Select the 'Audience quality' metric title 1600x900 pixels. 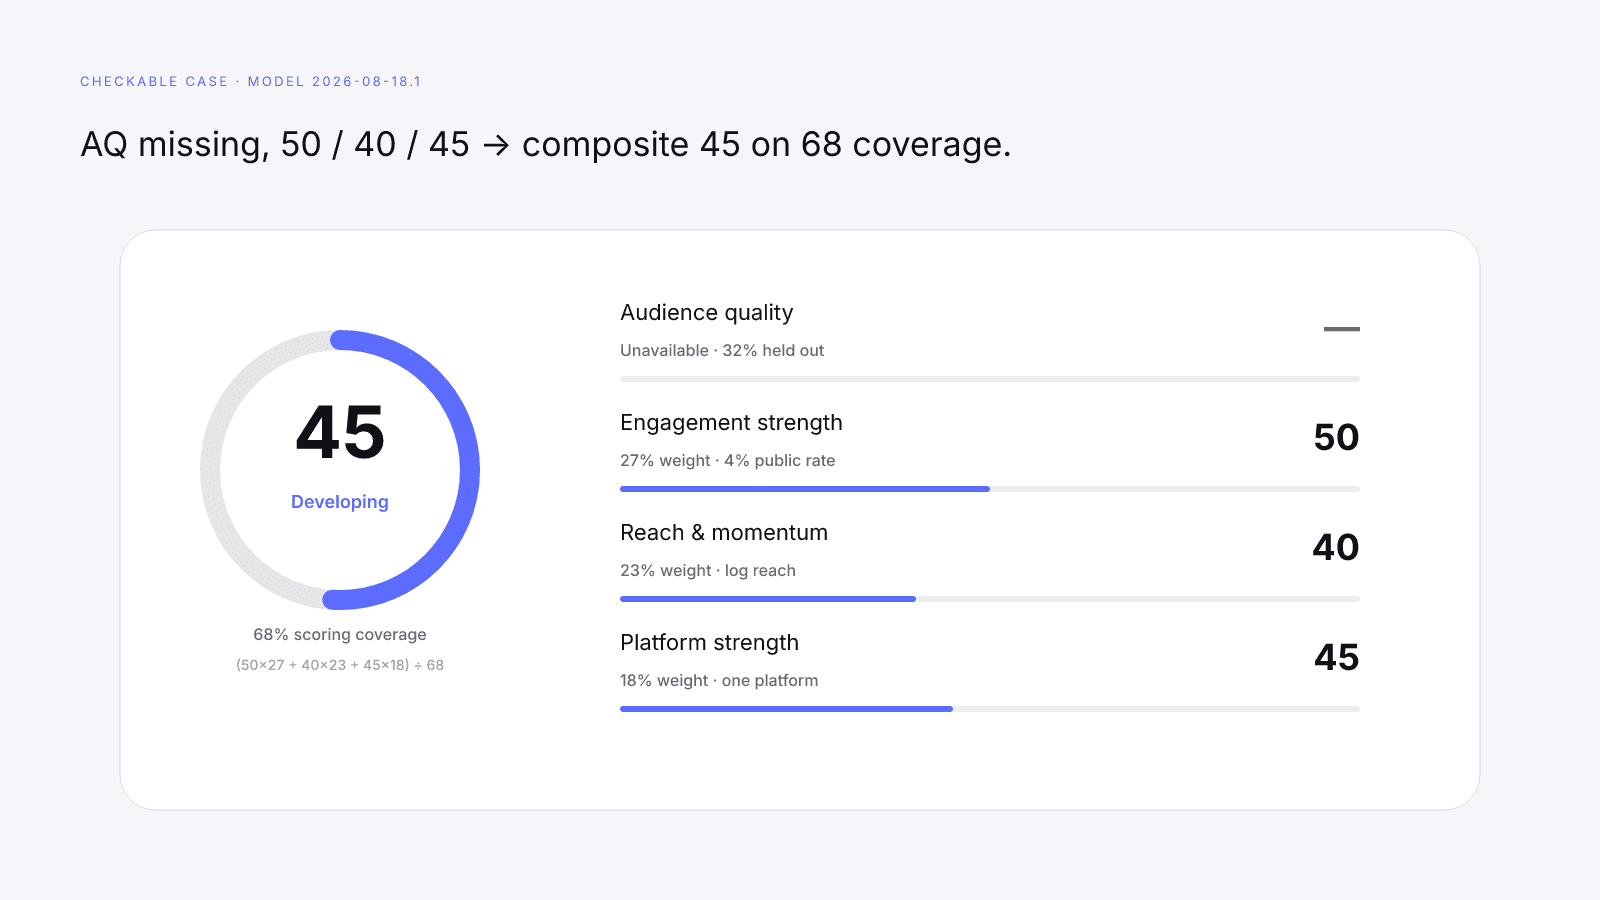pos(707,313)
